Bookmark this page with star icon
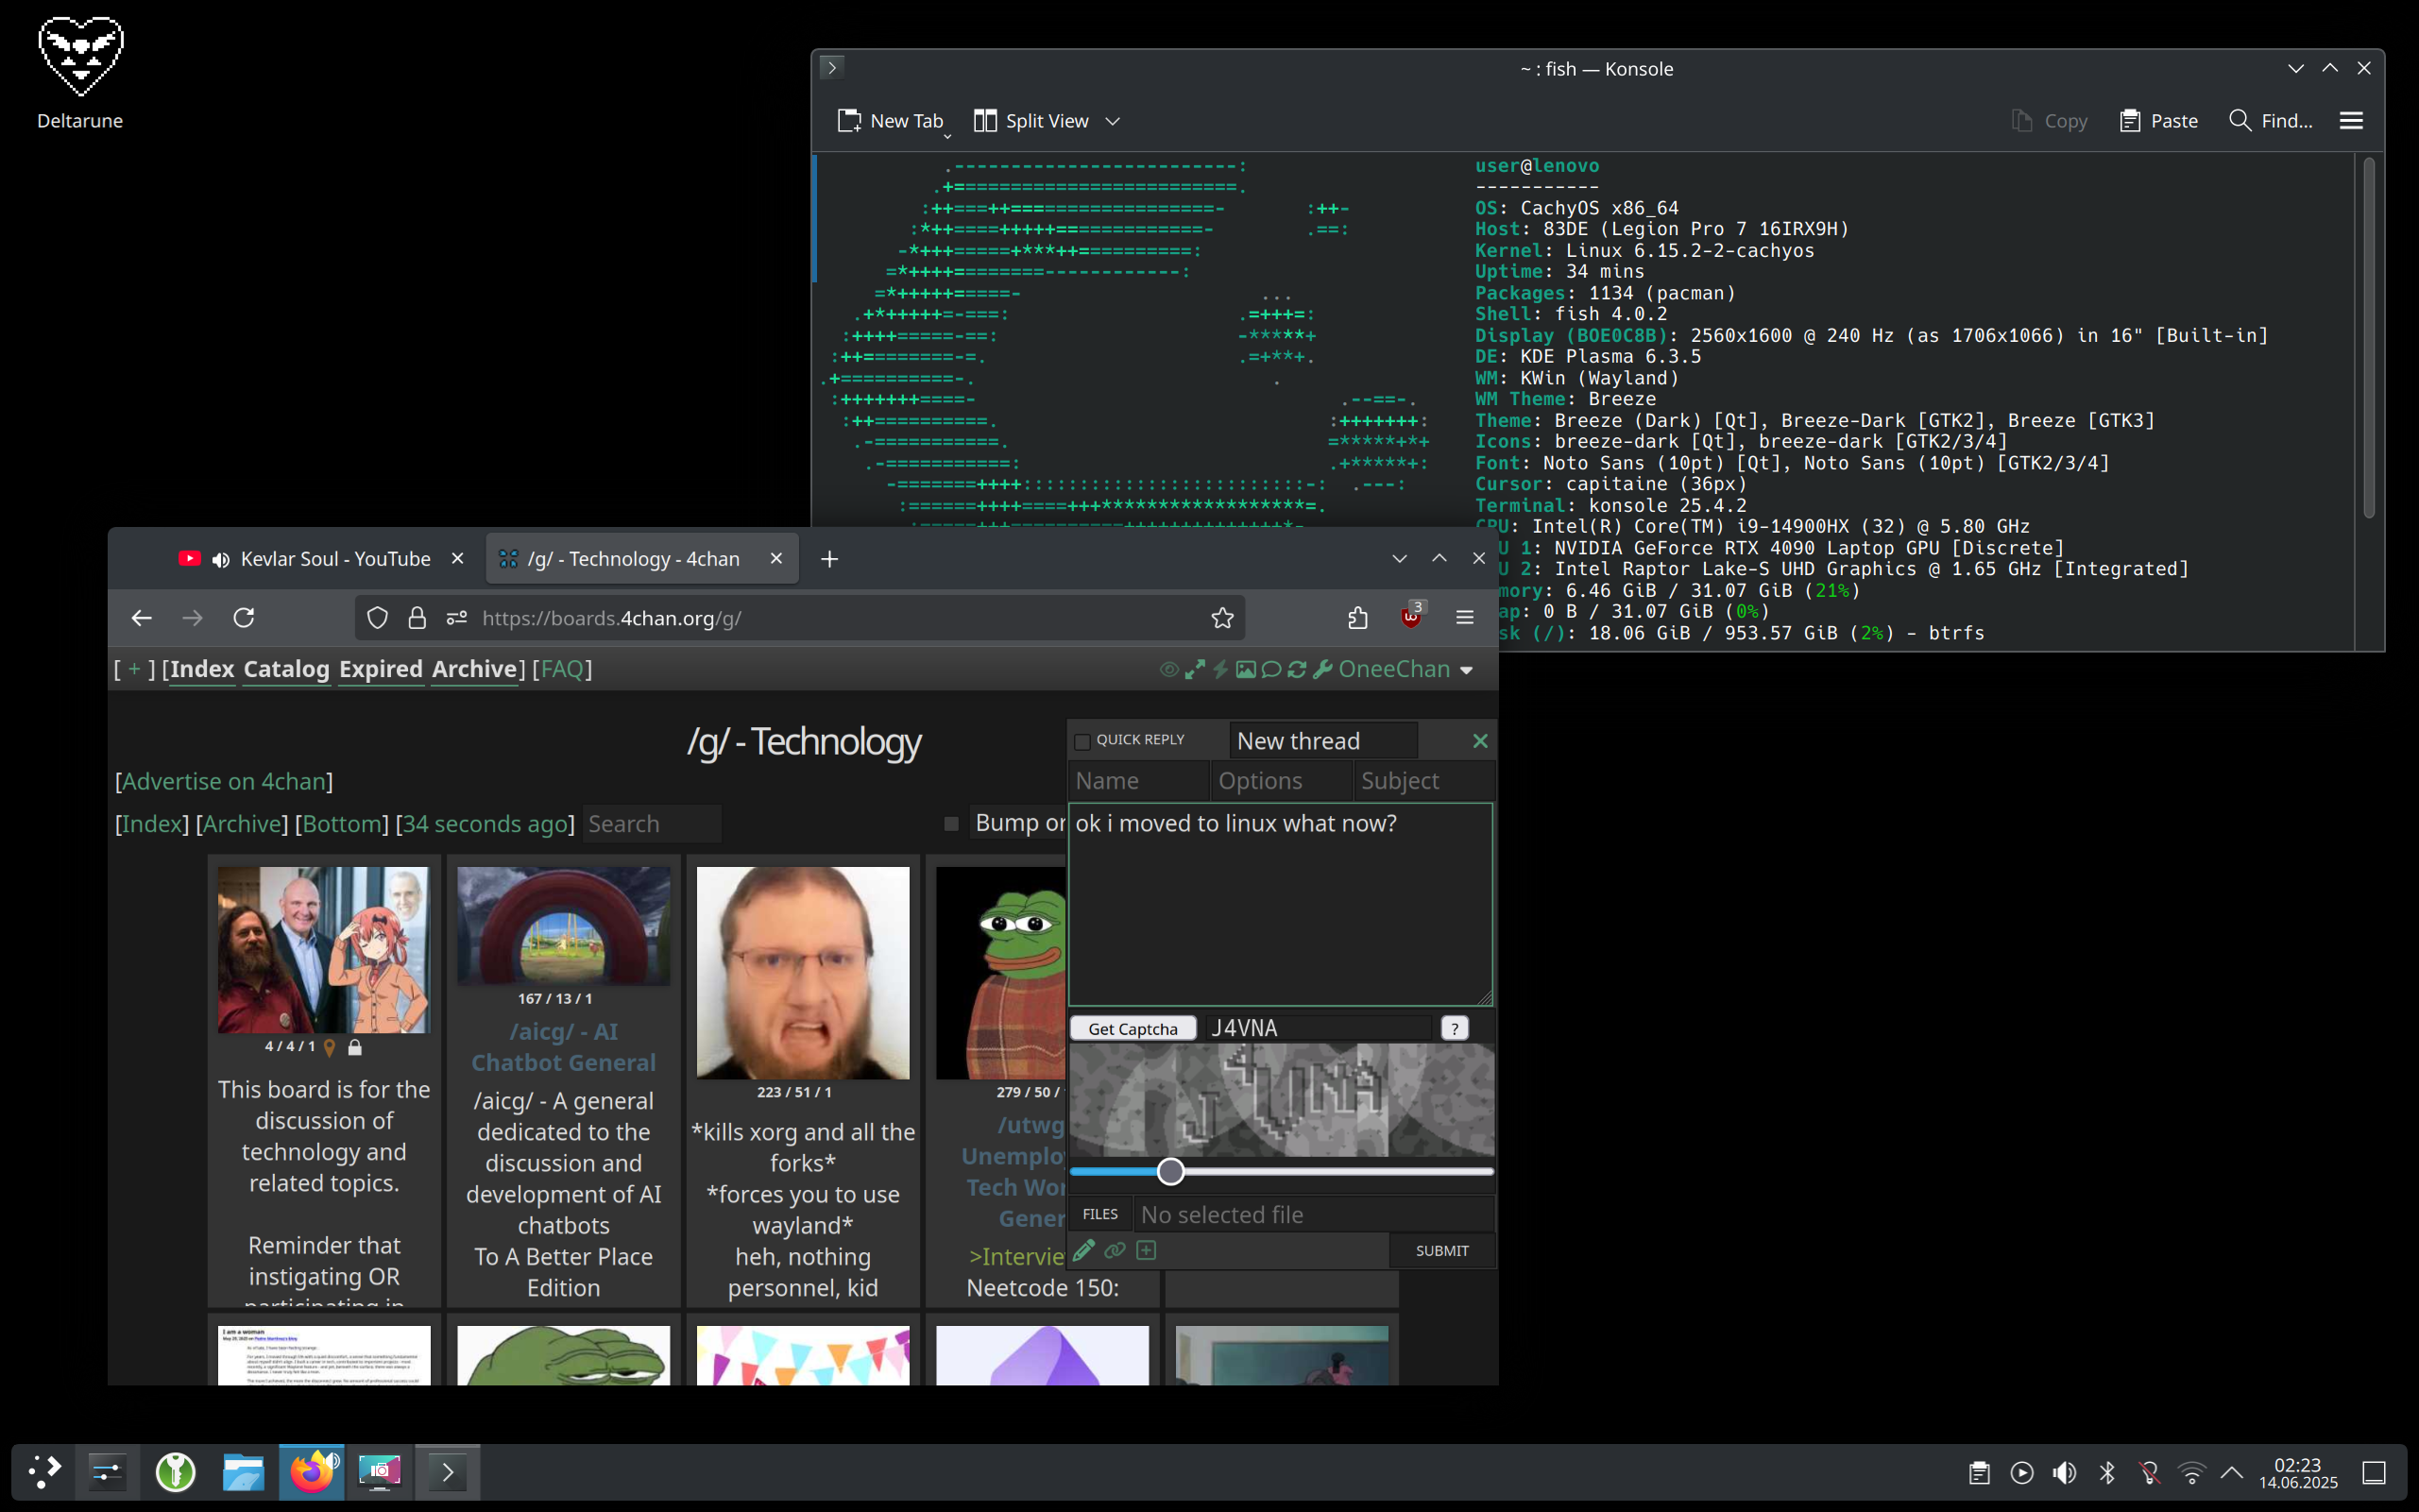This screenshot has height=1512, width=2419. [1222, 618]
